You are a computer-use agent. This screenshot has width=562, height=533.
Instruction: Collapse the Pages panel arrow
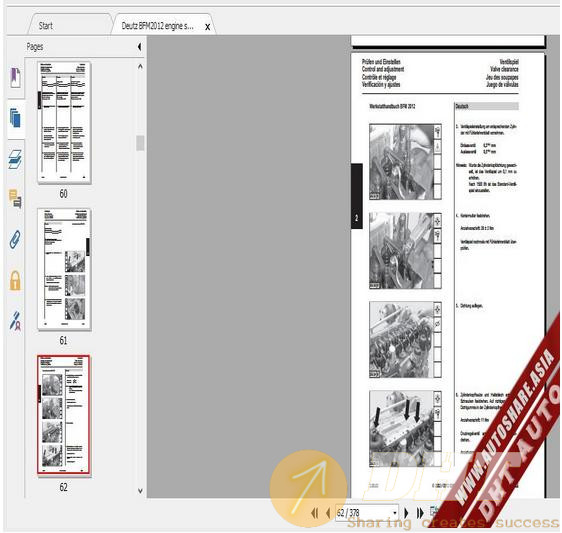click(139, 47)
